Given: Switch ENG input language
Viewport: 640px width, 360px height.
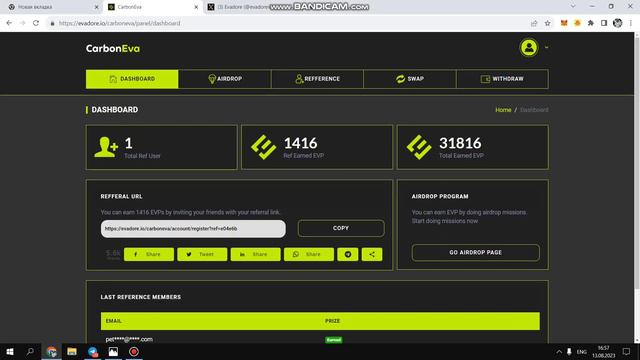Looking at the screenshot, I should [x=582, y=352].
